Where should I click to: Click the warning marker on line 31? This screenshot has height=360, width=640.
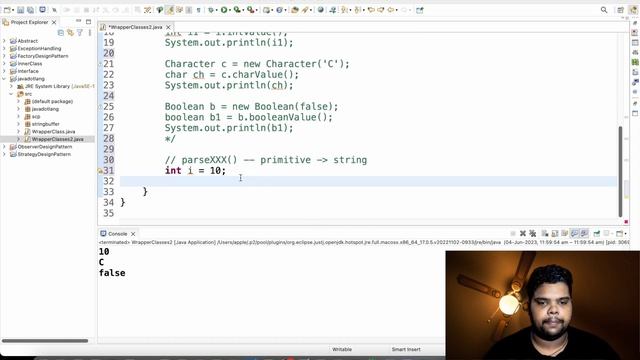pyautogui.click(x=100, y=171)
